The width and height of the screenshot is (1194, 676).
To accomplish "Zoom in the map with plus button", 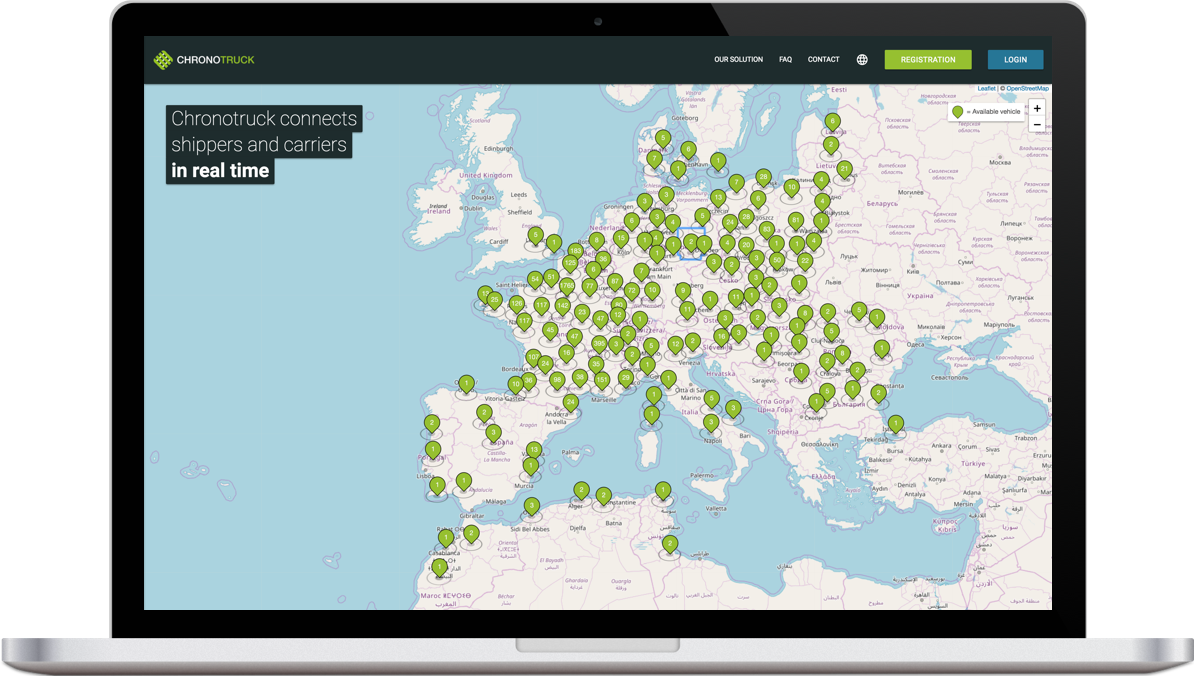I will pyautogui.click(x=1037, y=108).
